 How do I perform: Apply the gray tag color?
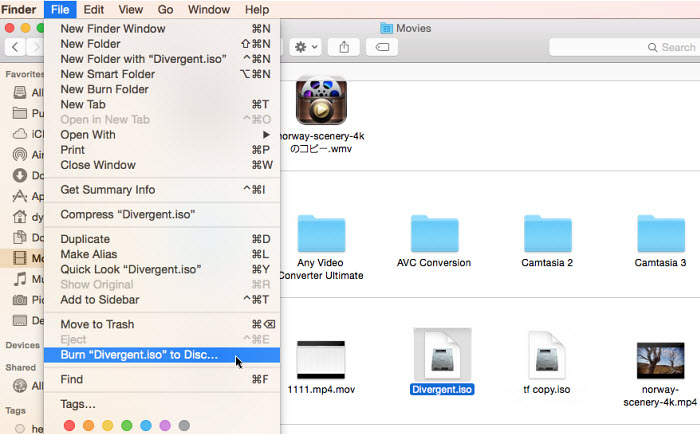(184, 426)
